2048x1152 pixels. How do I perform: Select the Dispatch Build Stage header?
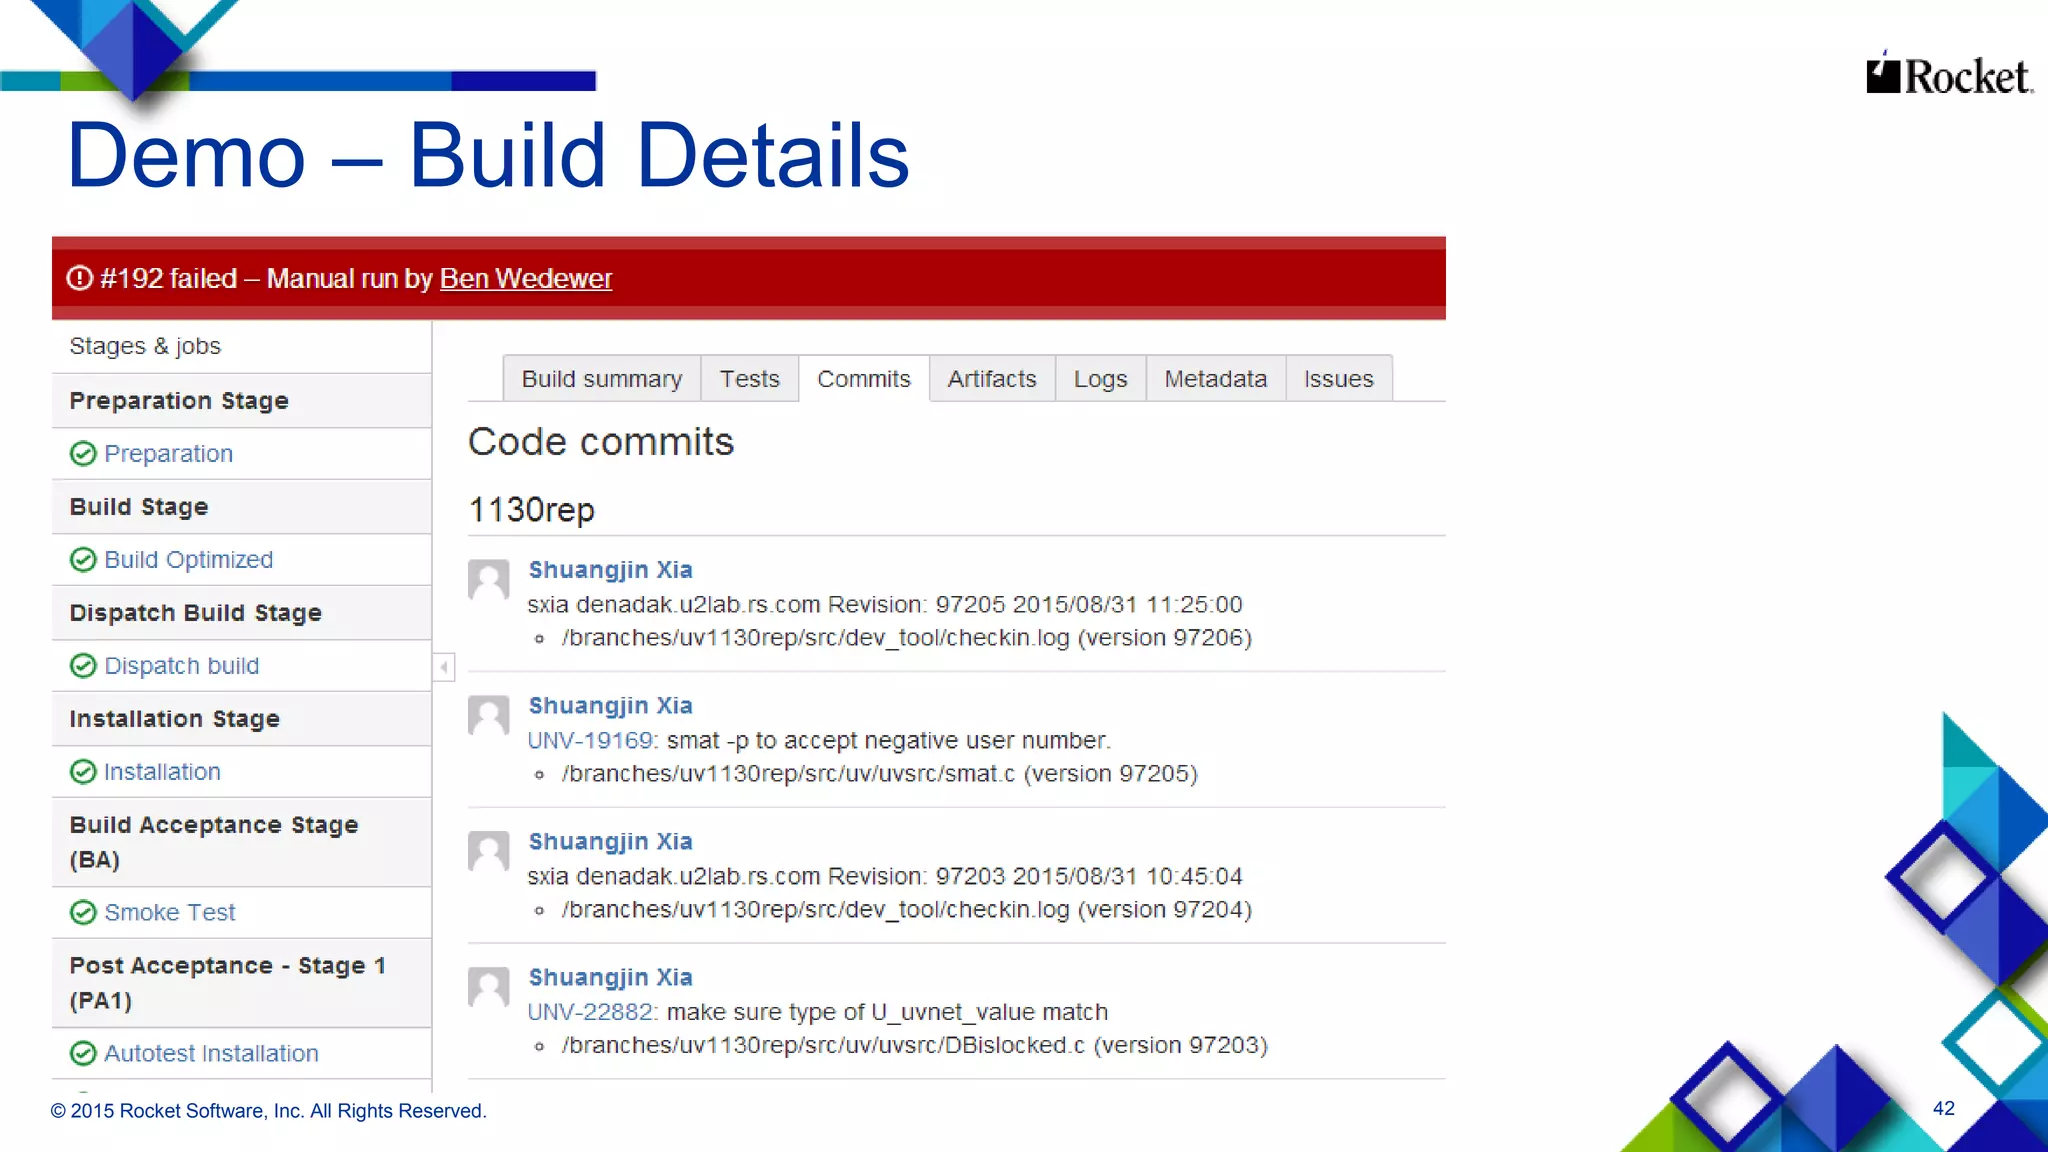[242, 613]
